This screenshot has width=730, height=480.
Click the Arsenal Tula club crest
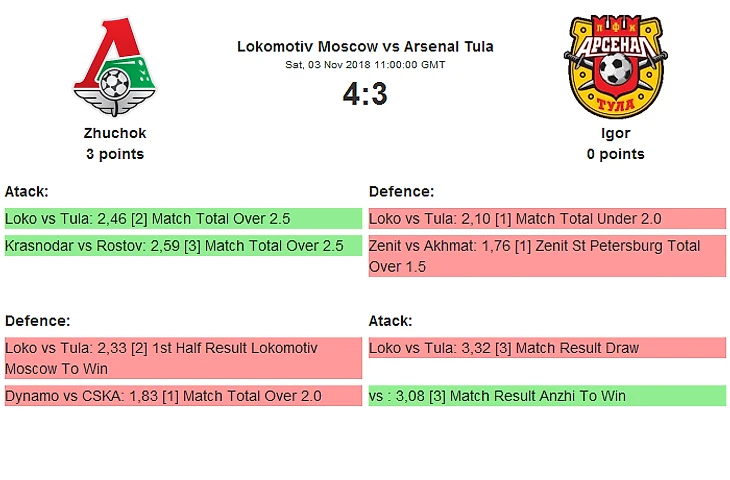coord(615,67)
